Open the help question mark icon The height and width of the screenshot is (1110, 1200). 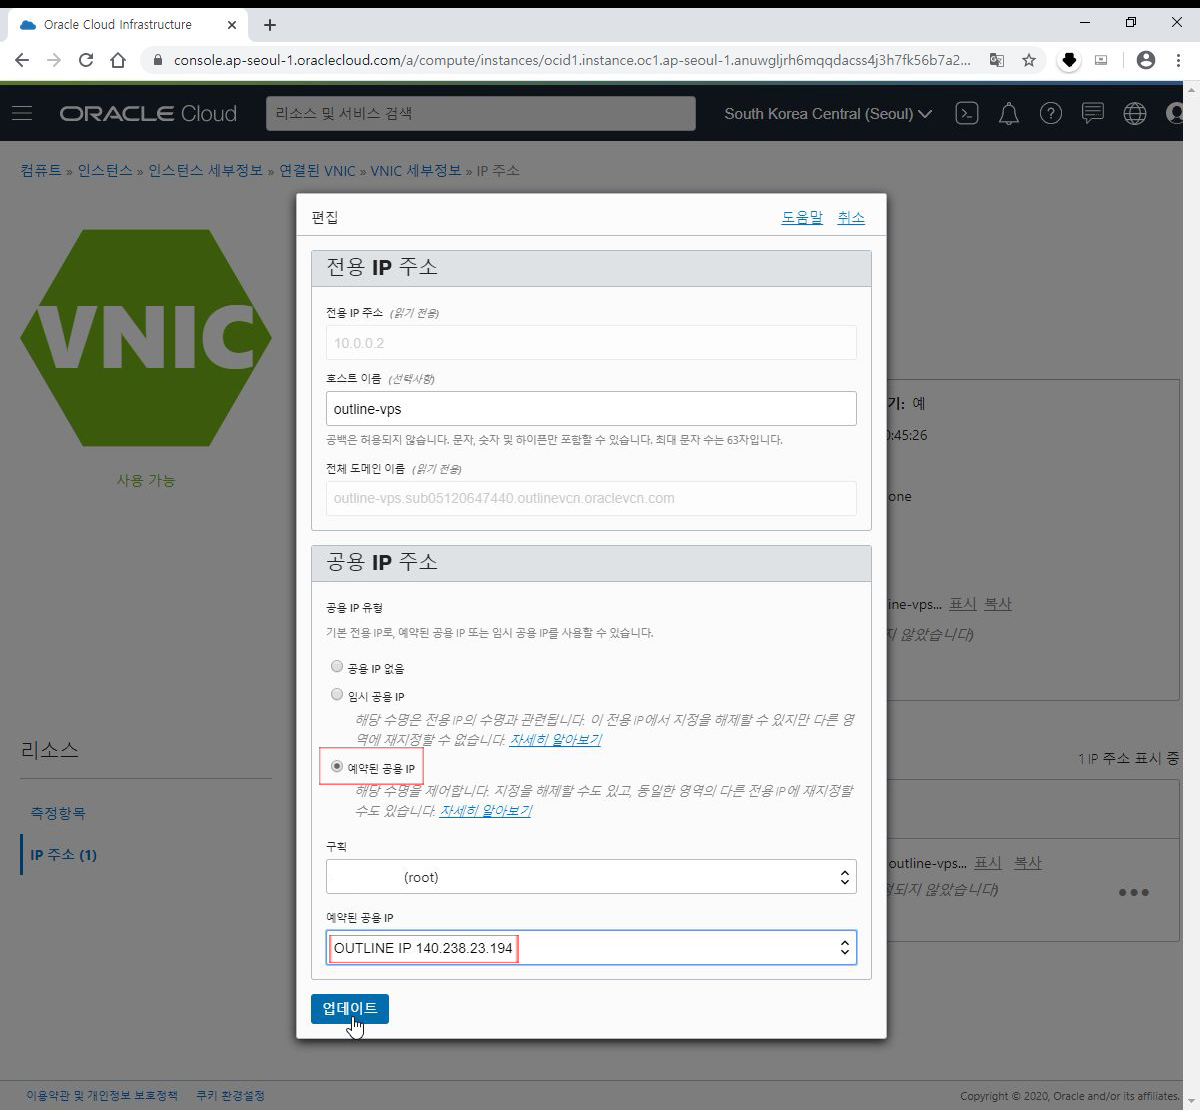point(1051,113)
